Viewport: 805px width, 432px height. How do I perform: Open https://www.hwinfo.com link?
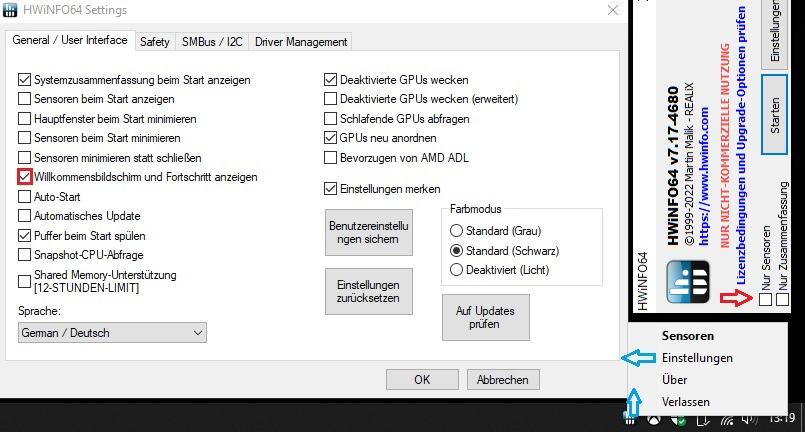coord(704,176)
